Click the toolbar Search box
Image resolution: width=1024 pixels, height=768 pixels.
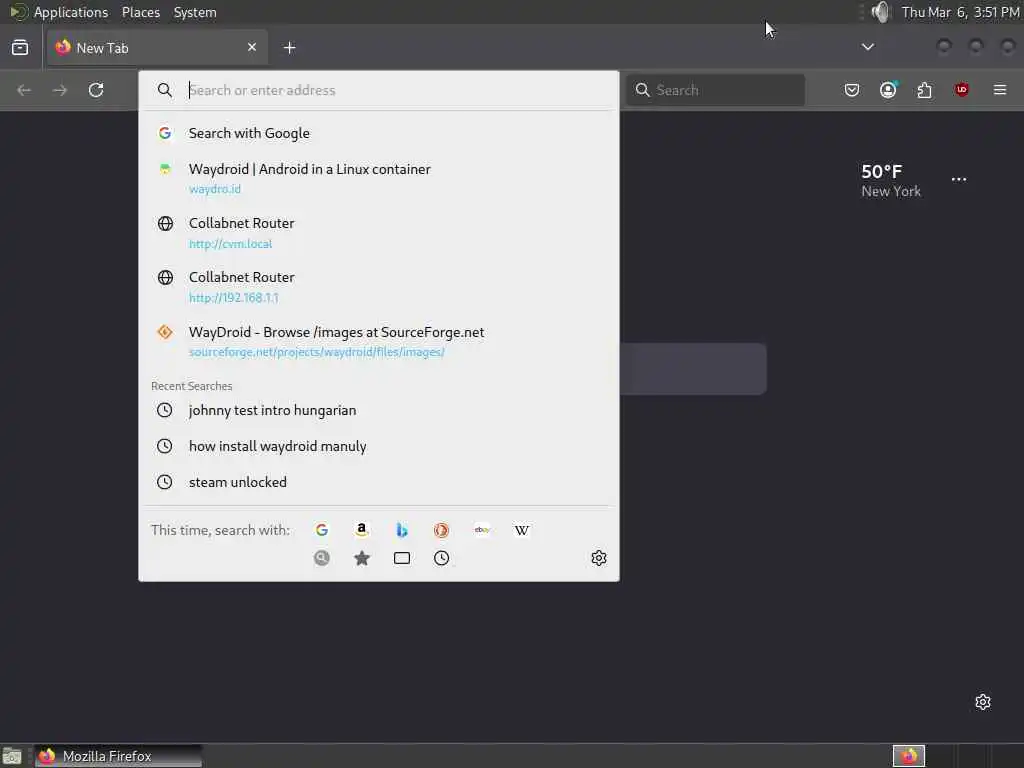pos(716,90)
